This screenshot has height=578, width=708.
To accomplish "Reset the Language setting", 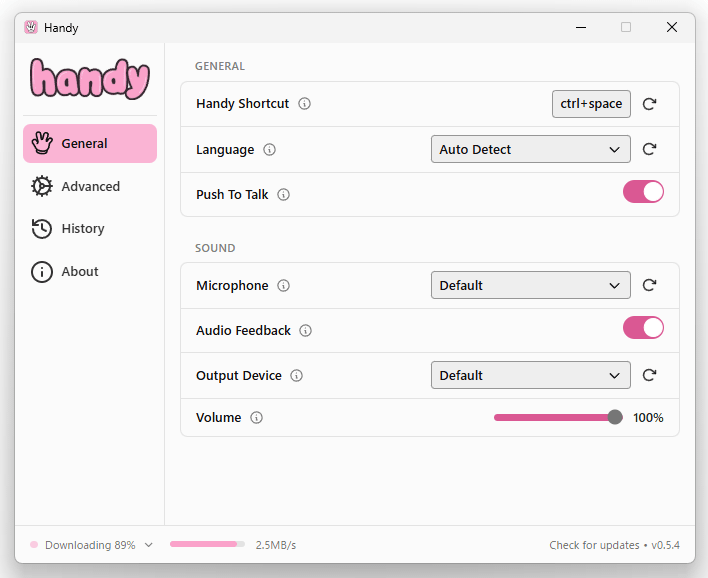I will click(649, 149).
